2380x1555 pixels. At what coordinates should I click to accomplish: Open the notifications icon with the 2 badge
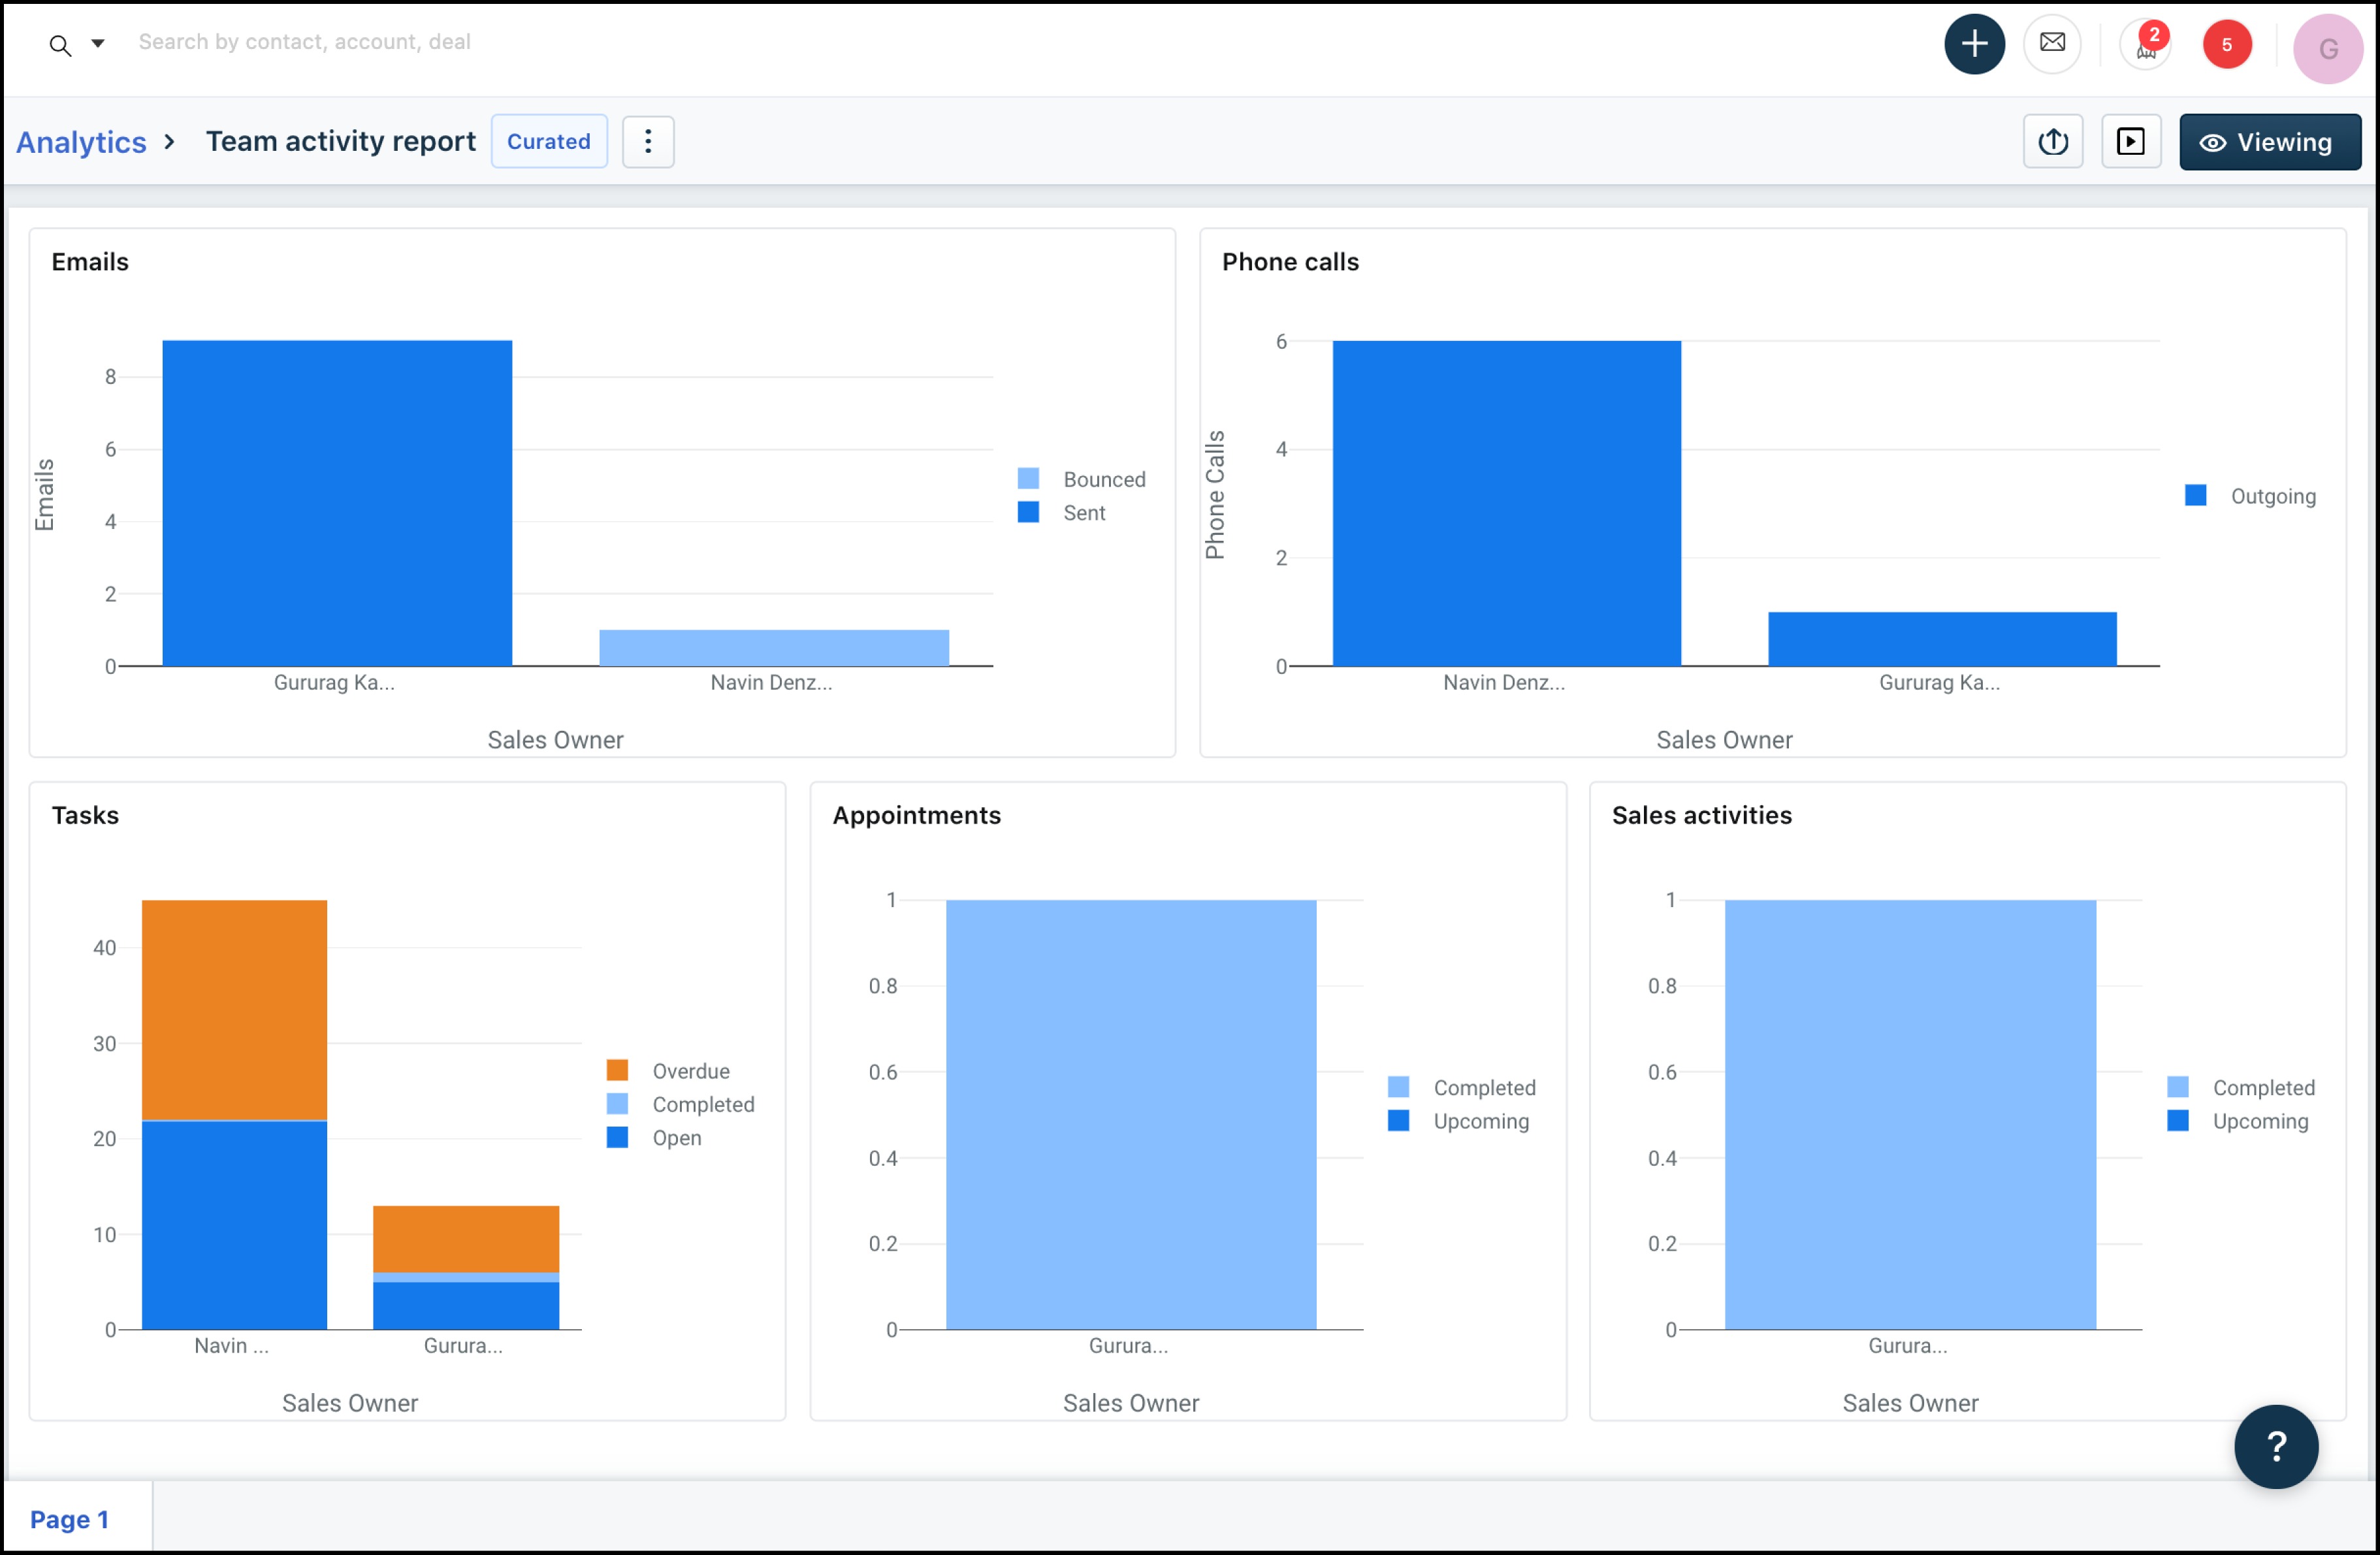tap(2145, 45)
